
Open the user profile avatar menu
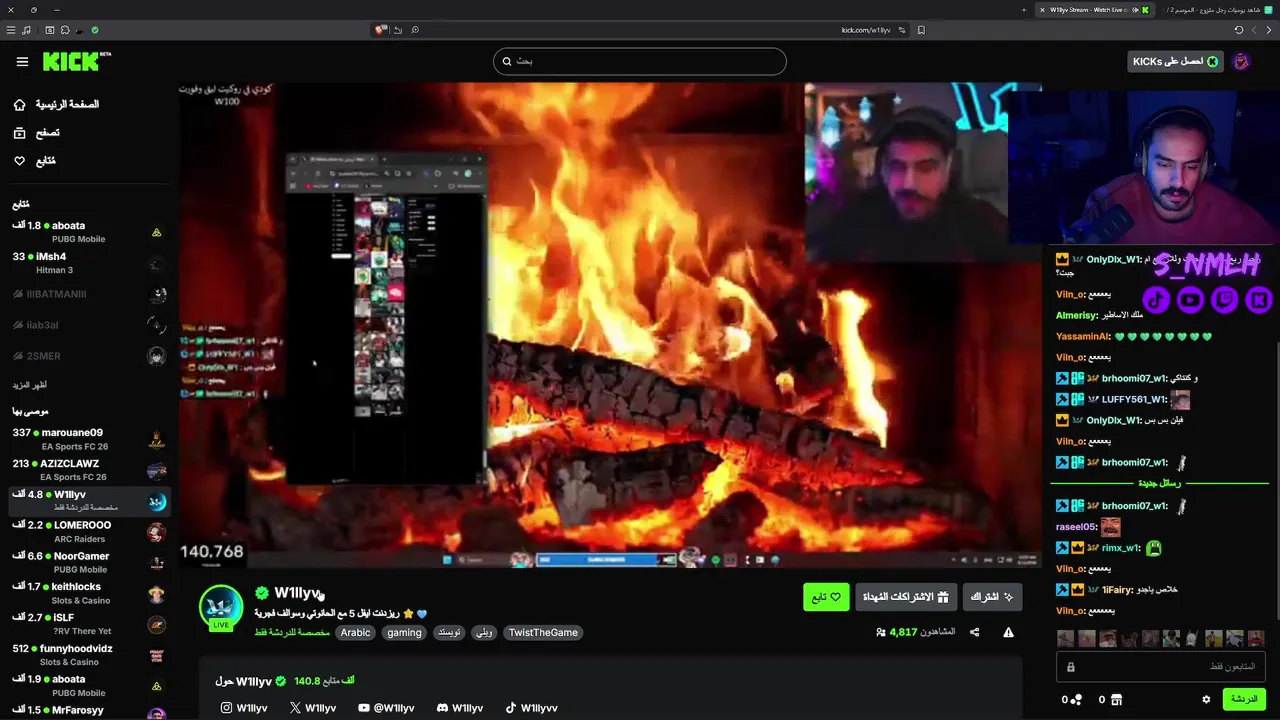1241,61
